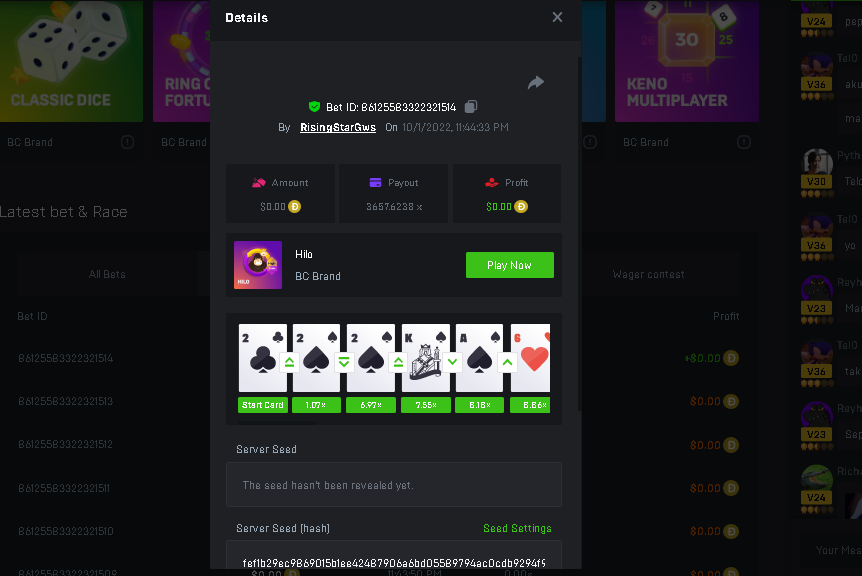Switch to the Wager contest tab
Image resolution: width=862 pixels, height=576 pixels.
[x=649, y=274]
